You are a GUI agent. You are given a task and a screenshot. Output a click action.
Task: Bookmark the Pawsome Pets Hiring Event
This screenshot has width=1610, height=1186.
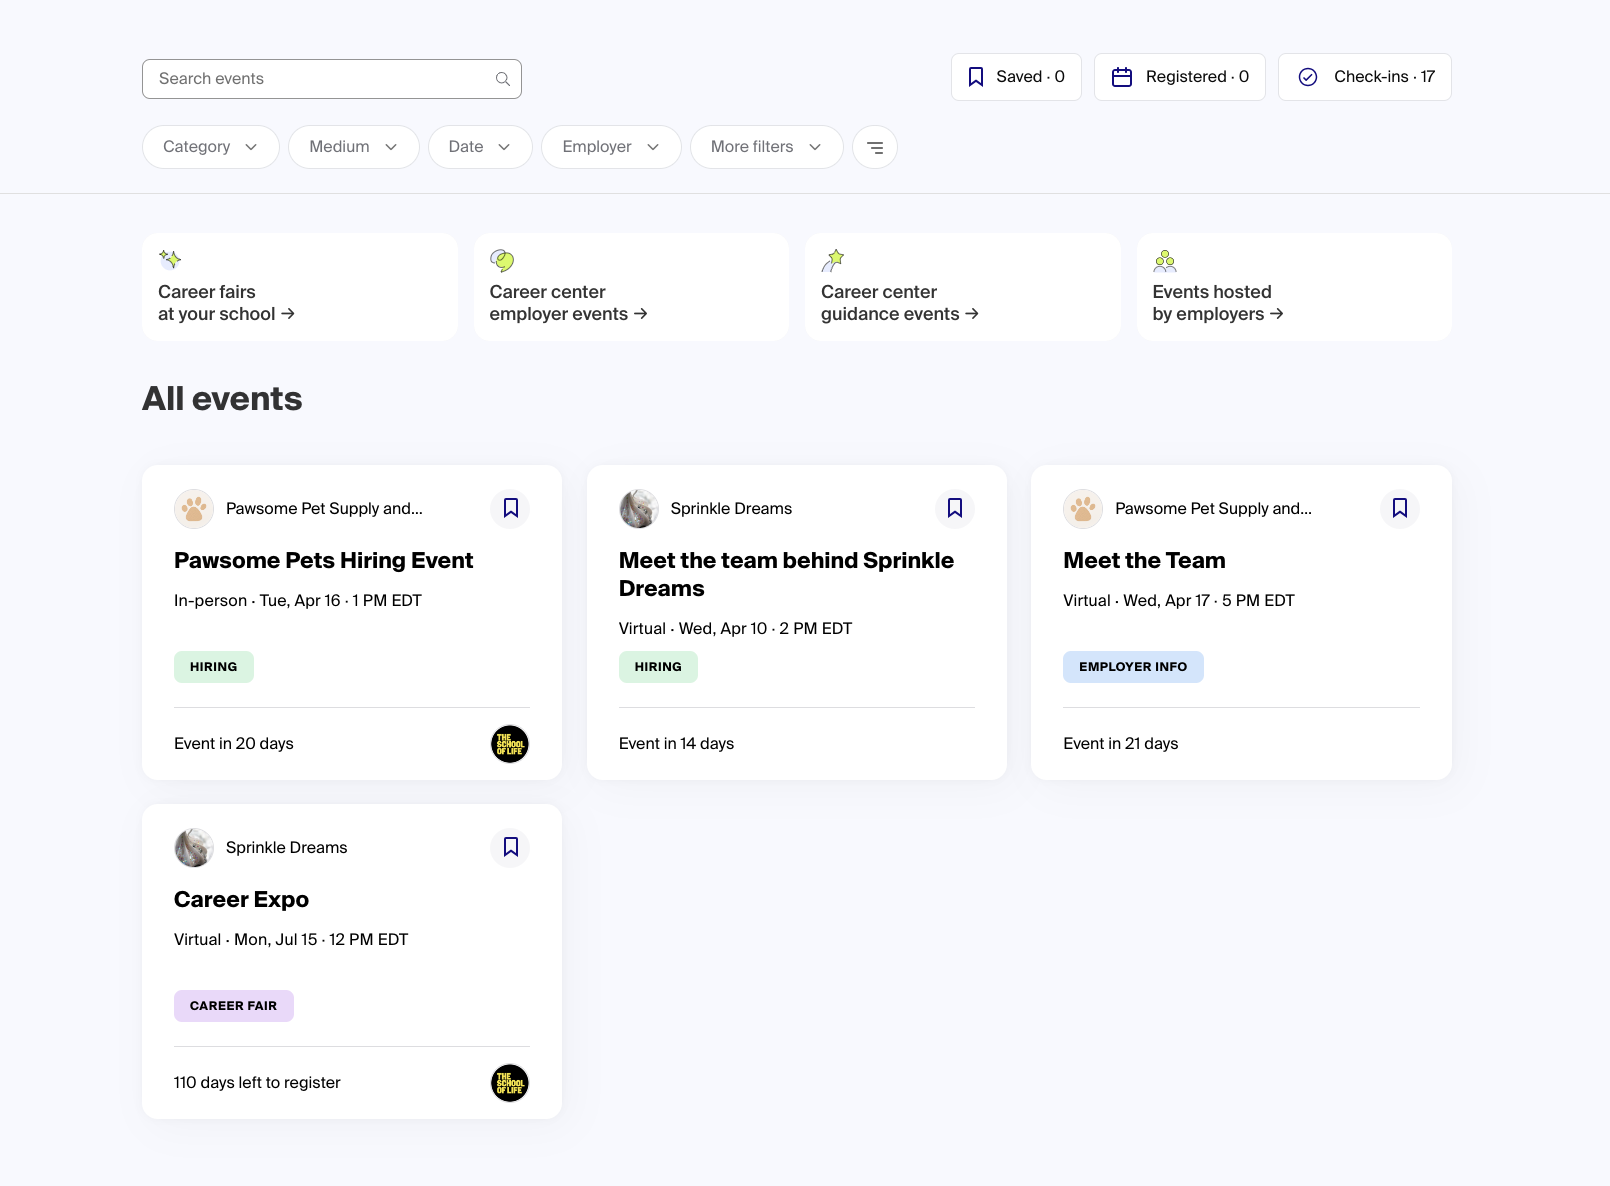pos(510,509)
